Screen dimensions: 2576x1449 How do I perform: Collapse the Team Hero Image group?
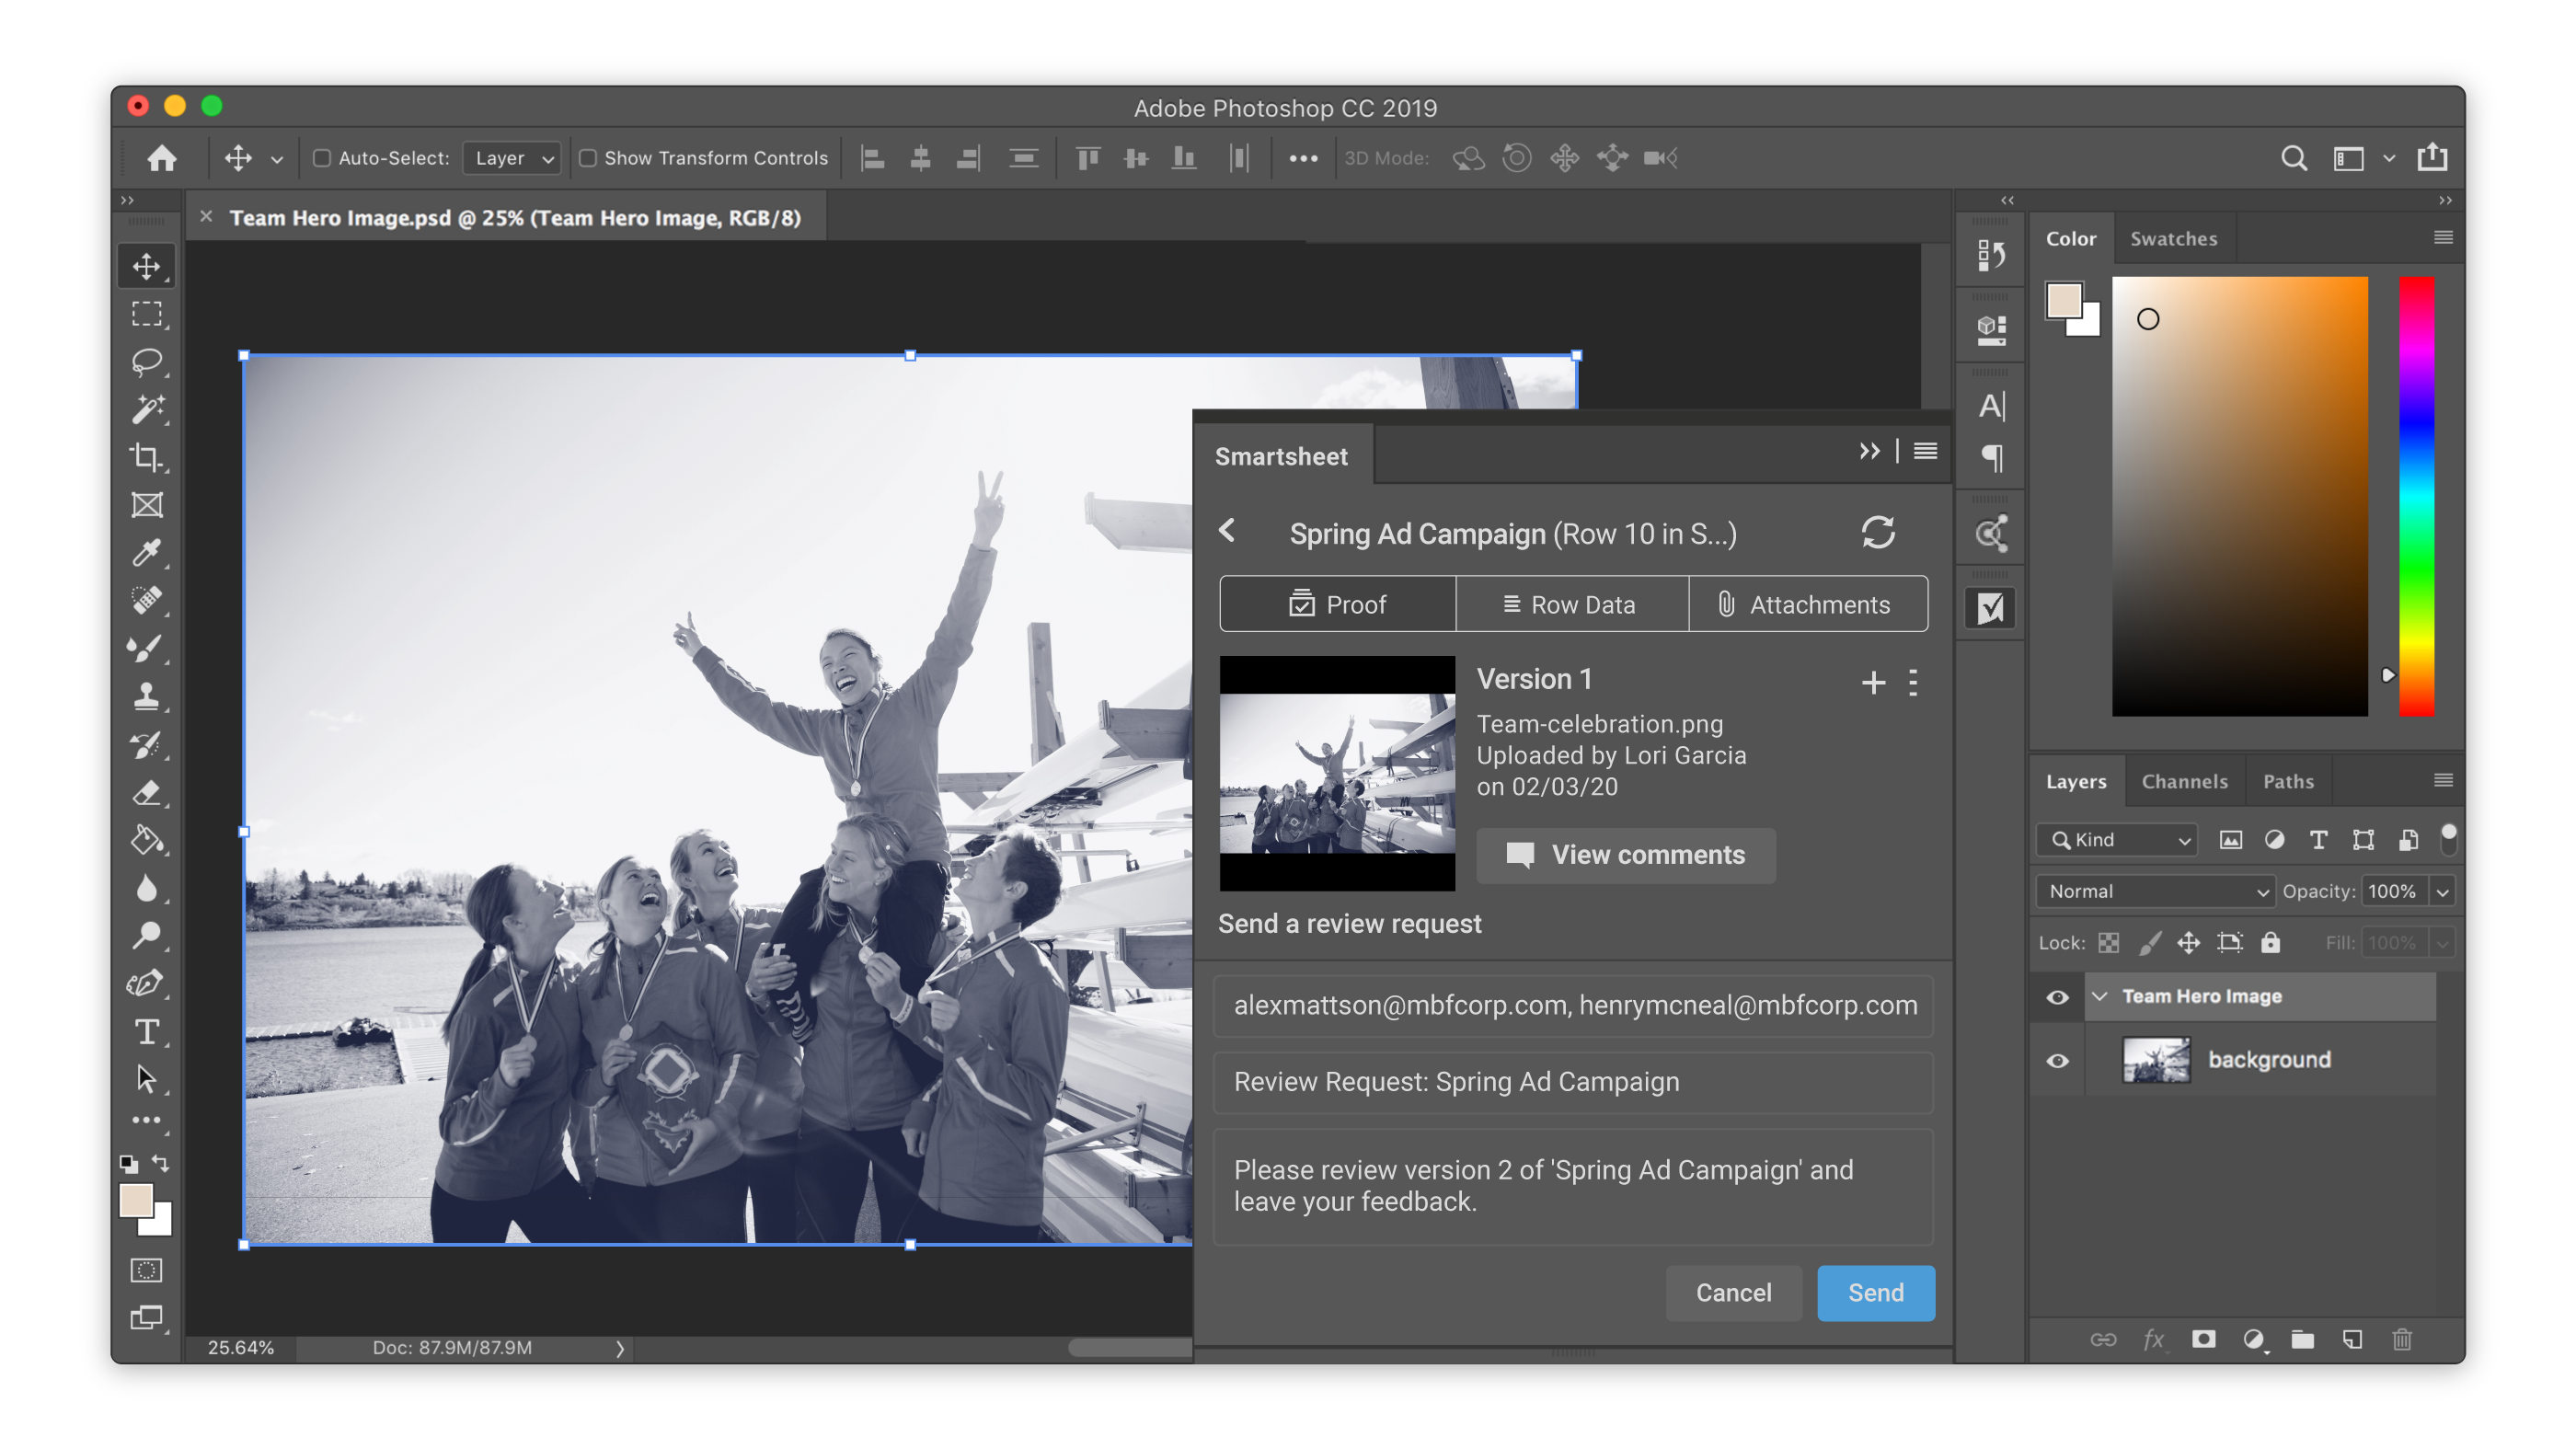click(2099, 996)
